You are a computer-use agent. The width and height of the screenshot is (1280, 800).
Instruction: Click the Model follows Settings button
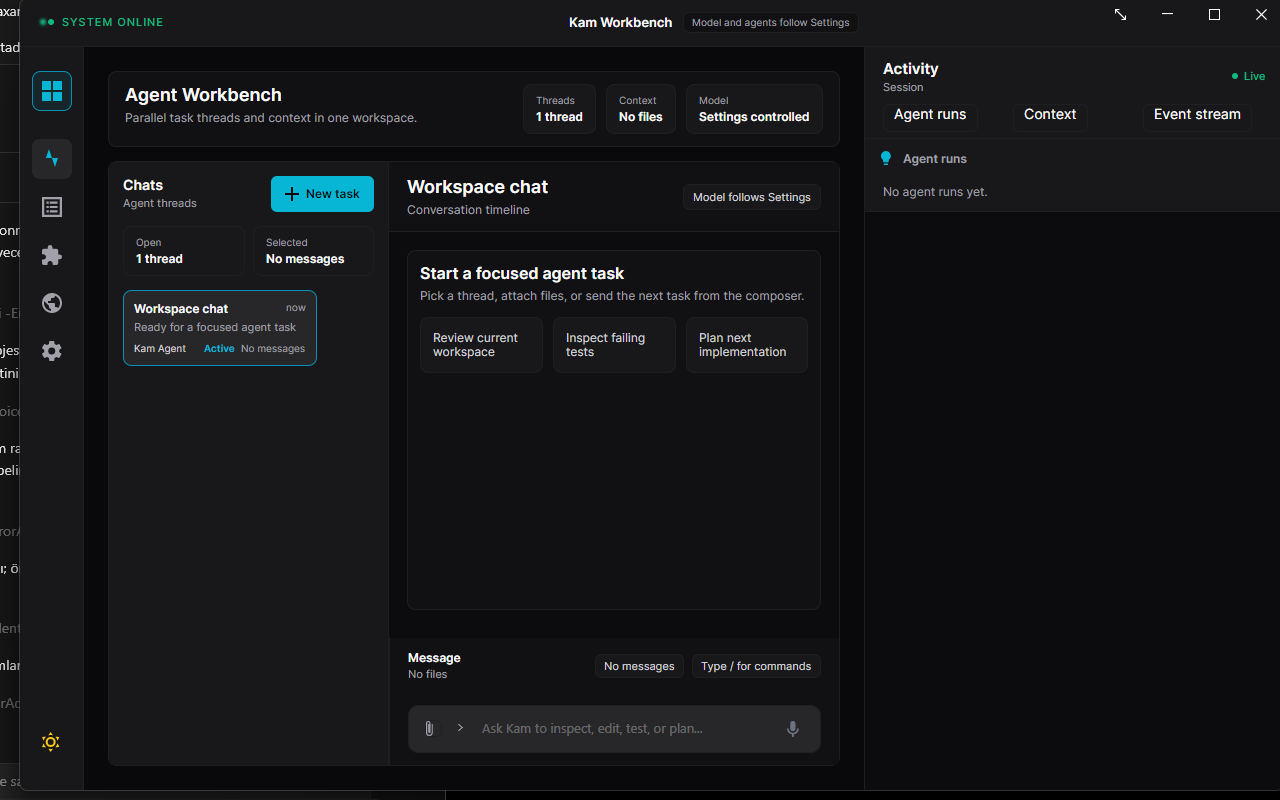(x=752, y=197)
